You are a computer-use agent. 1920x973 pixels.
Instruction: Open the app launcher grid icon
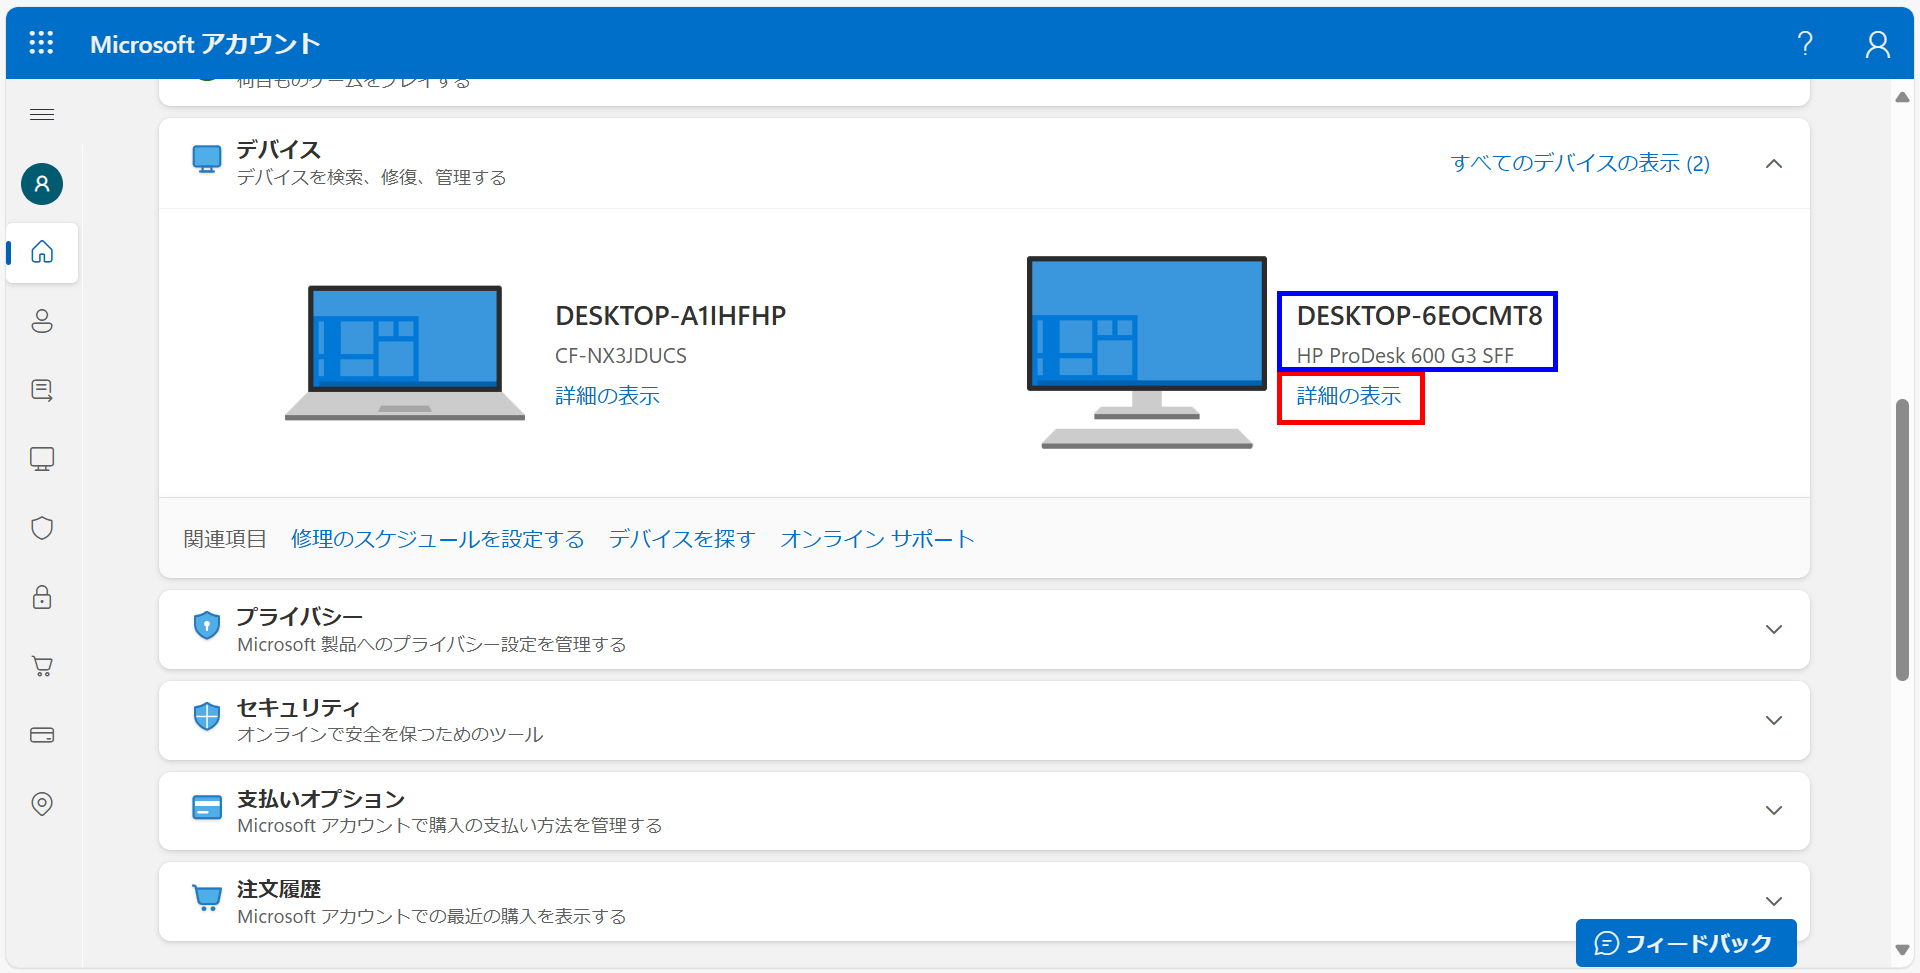(41, 42)
